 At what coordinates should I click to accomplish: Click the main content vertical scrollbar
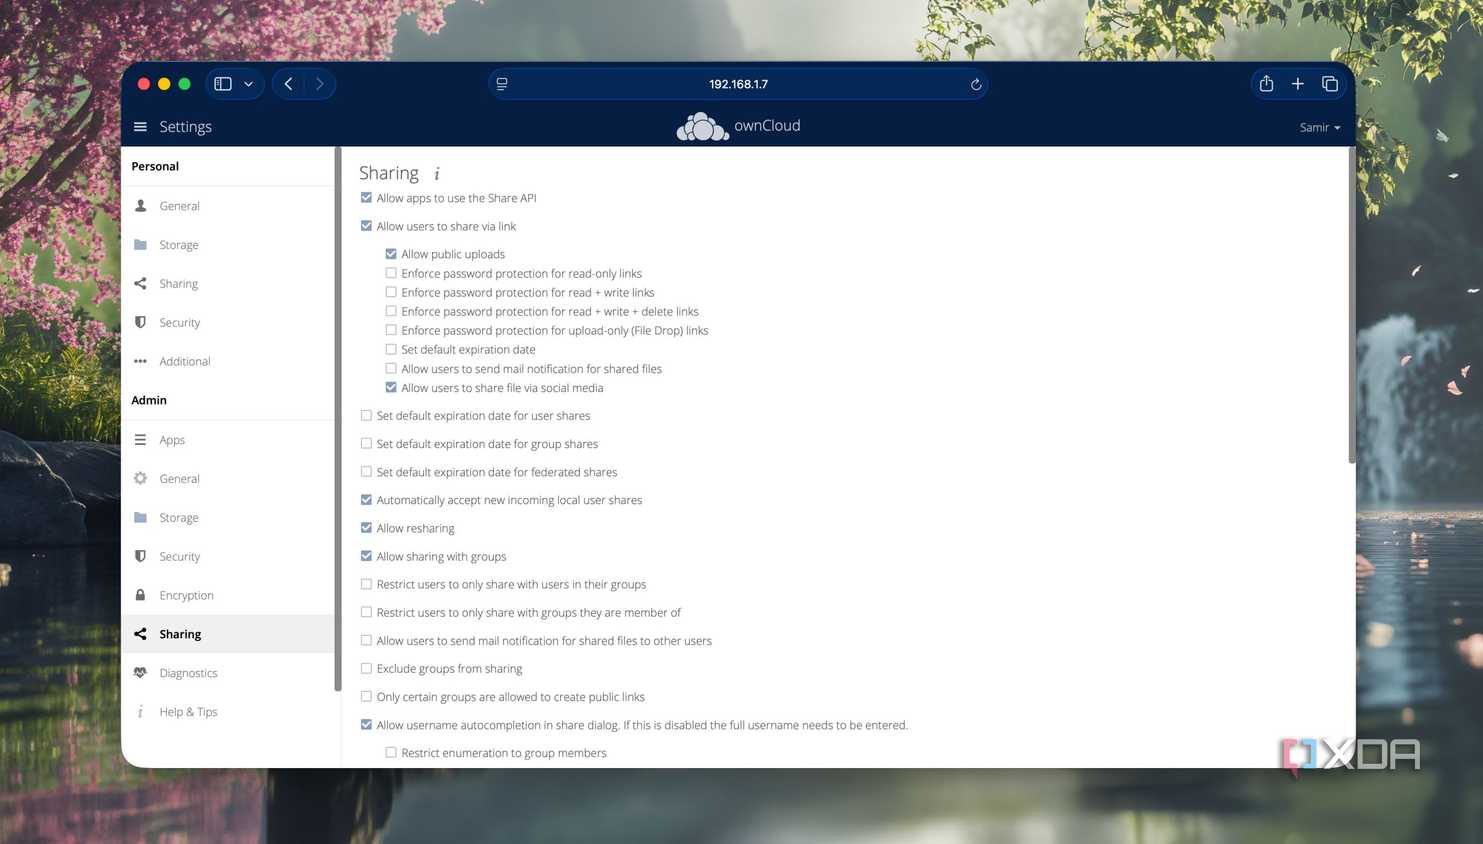1351,305
